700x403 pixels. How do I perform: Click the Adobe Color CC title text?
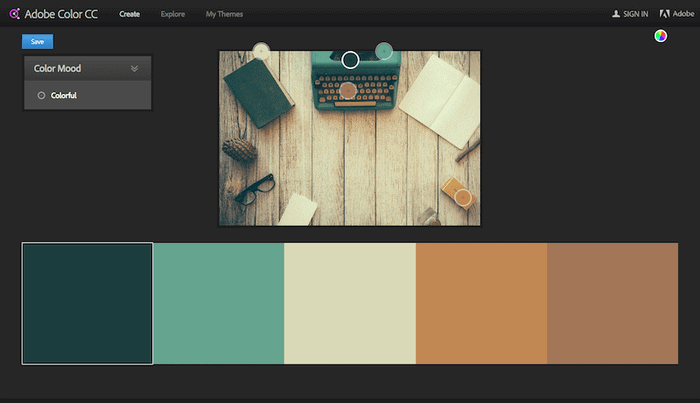[x=61, y=14]
